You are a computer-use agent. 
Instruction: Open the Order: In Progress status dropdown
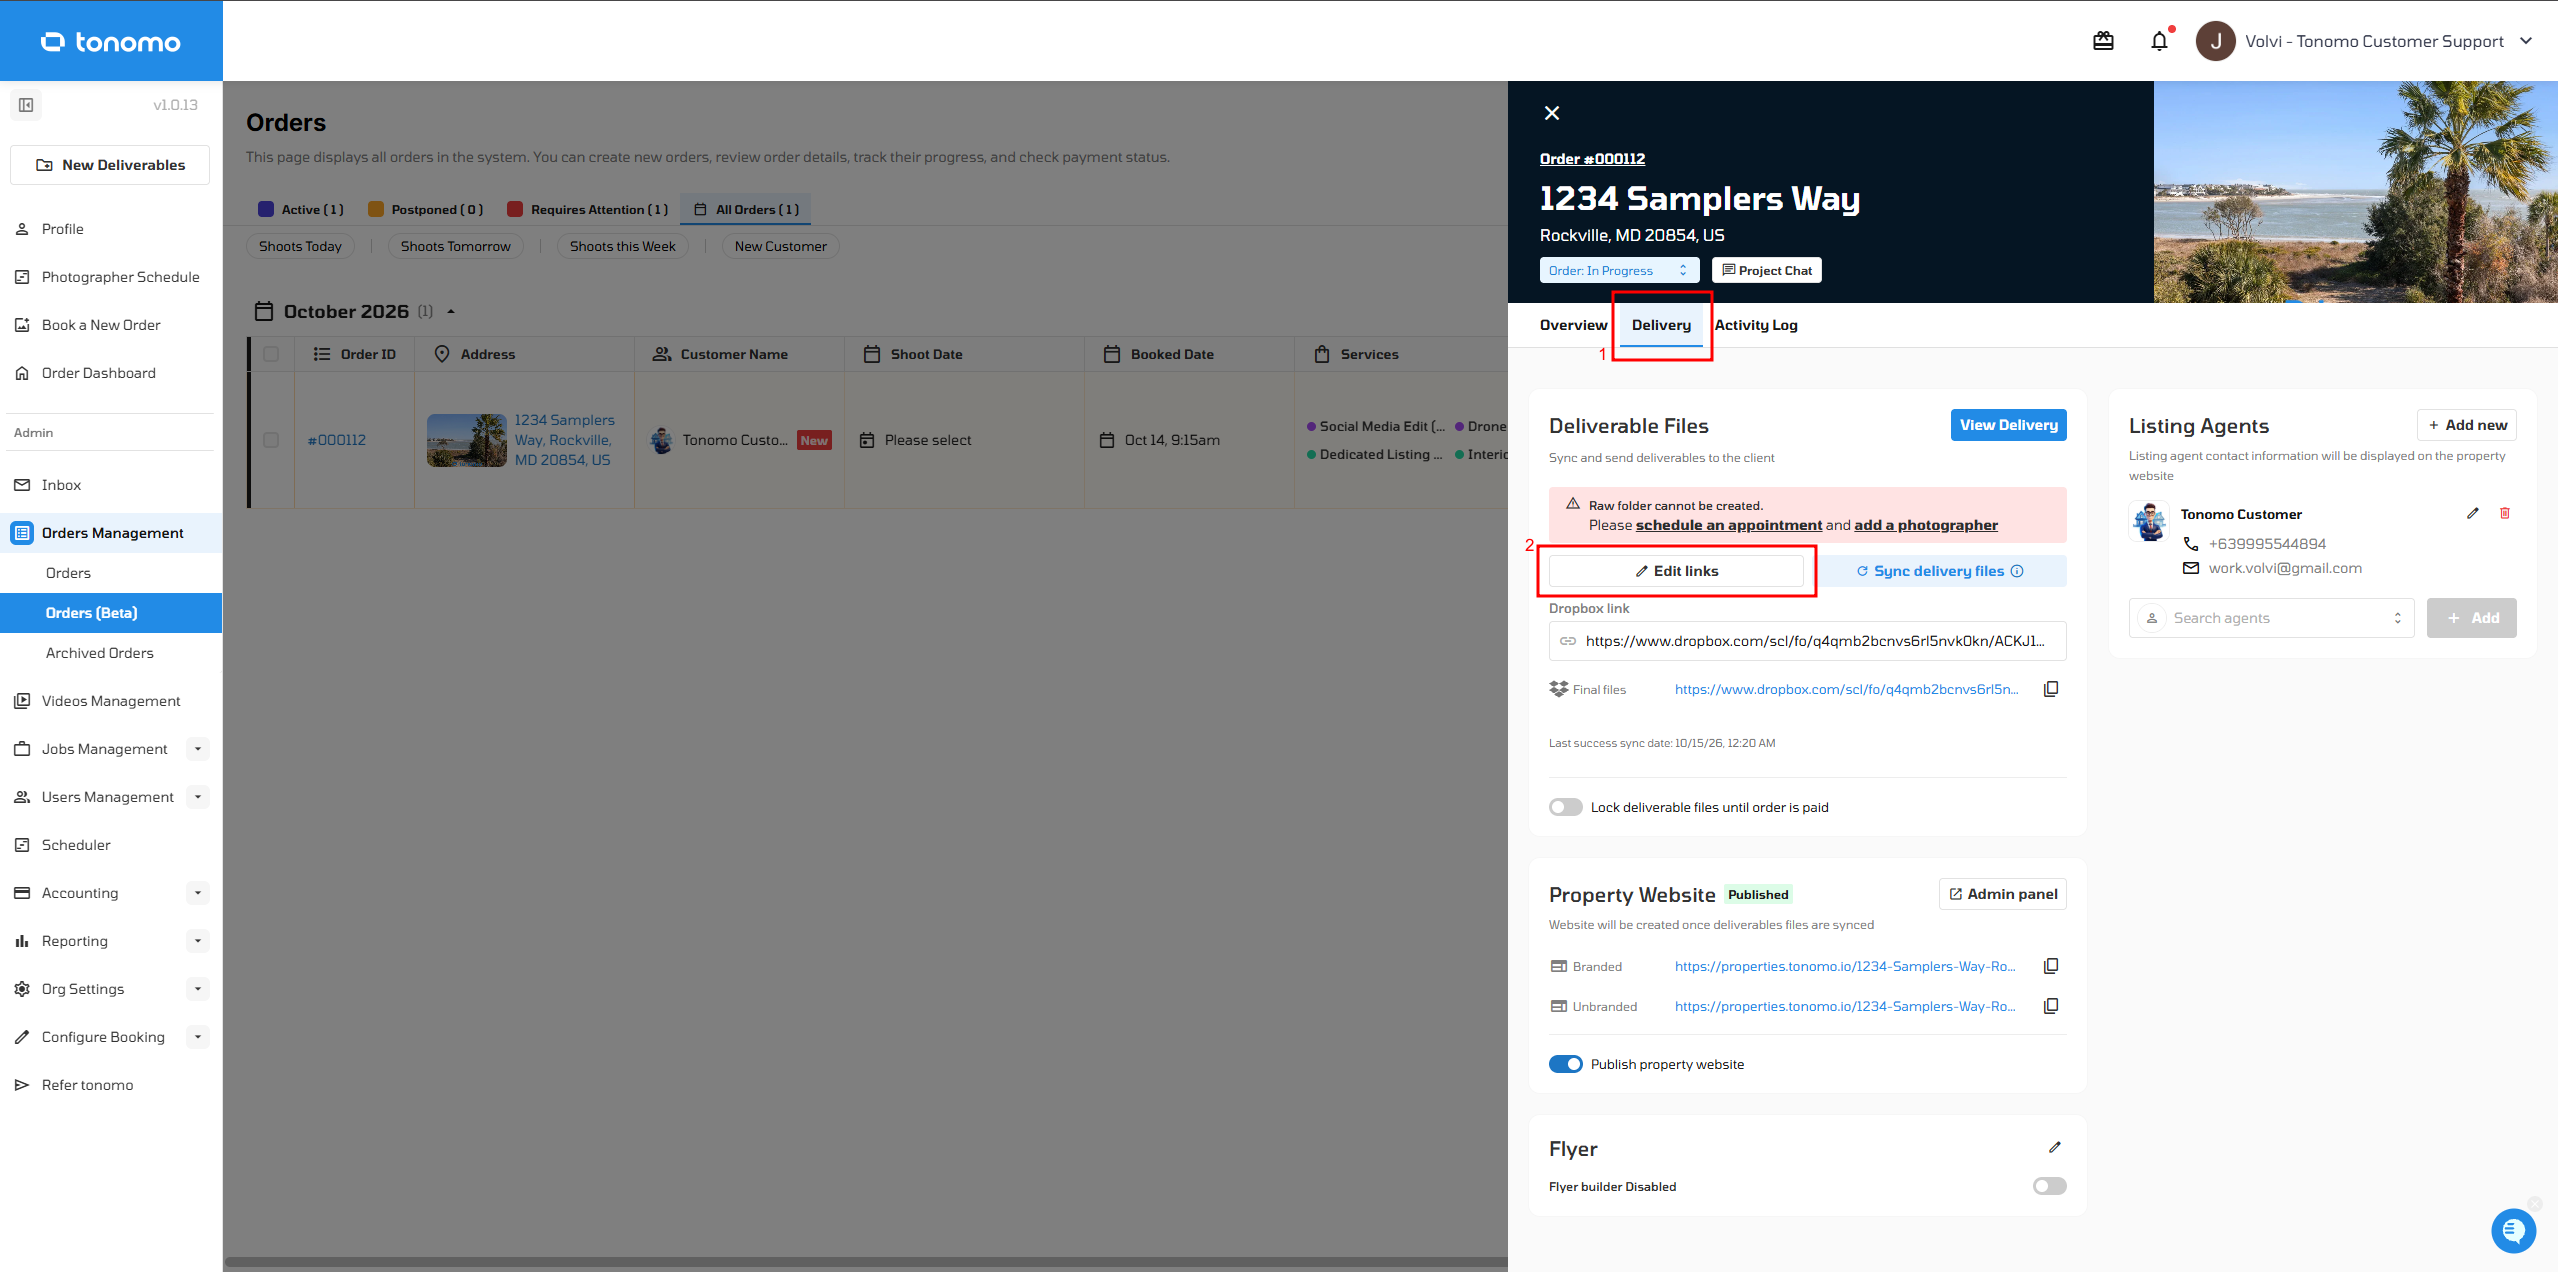pos(1619,270)
